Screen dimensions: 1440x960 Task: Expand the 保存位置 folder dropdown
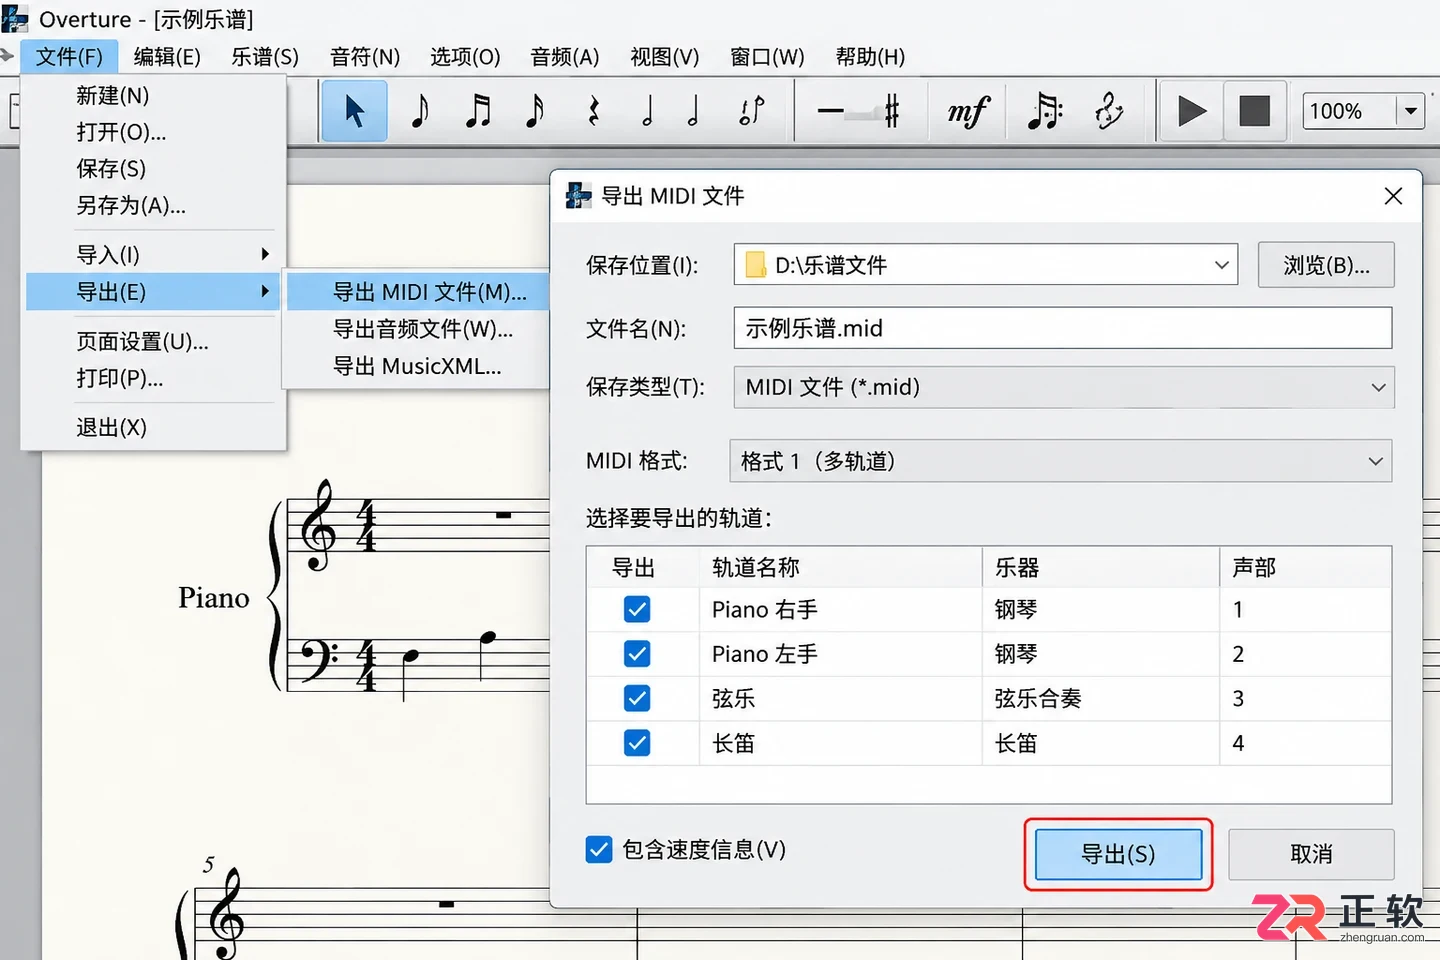point(1221,265)
